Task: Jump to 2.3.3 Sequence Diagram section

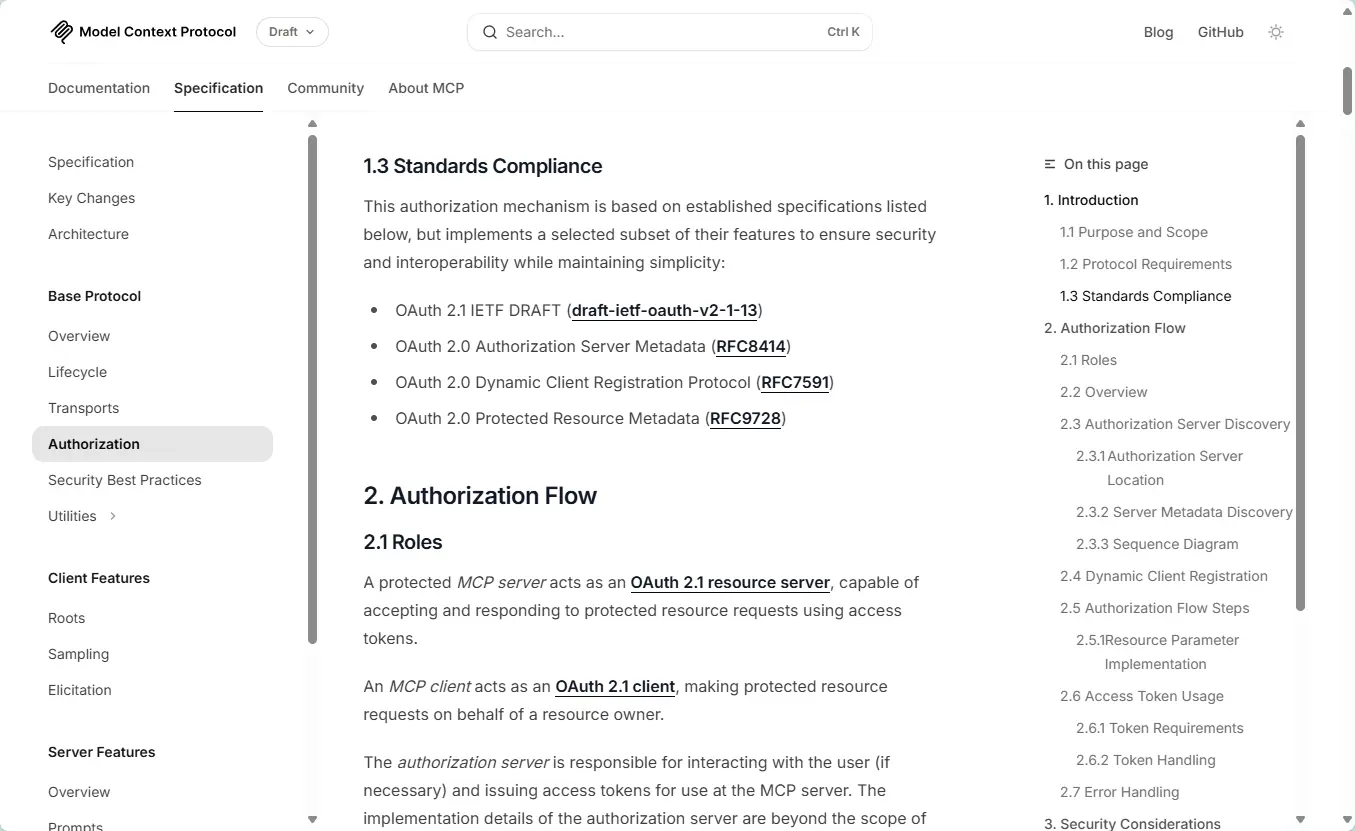Action: [1157, 544]
